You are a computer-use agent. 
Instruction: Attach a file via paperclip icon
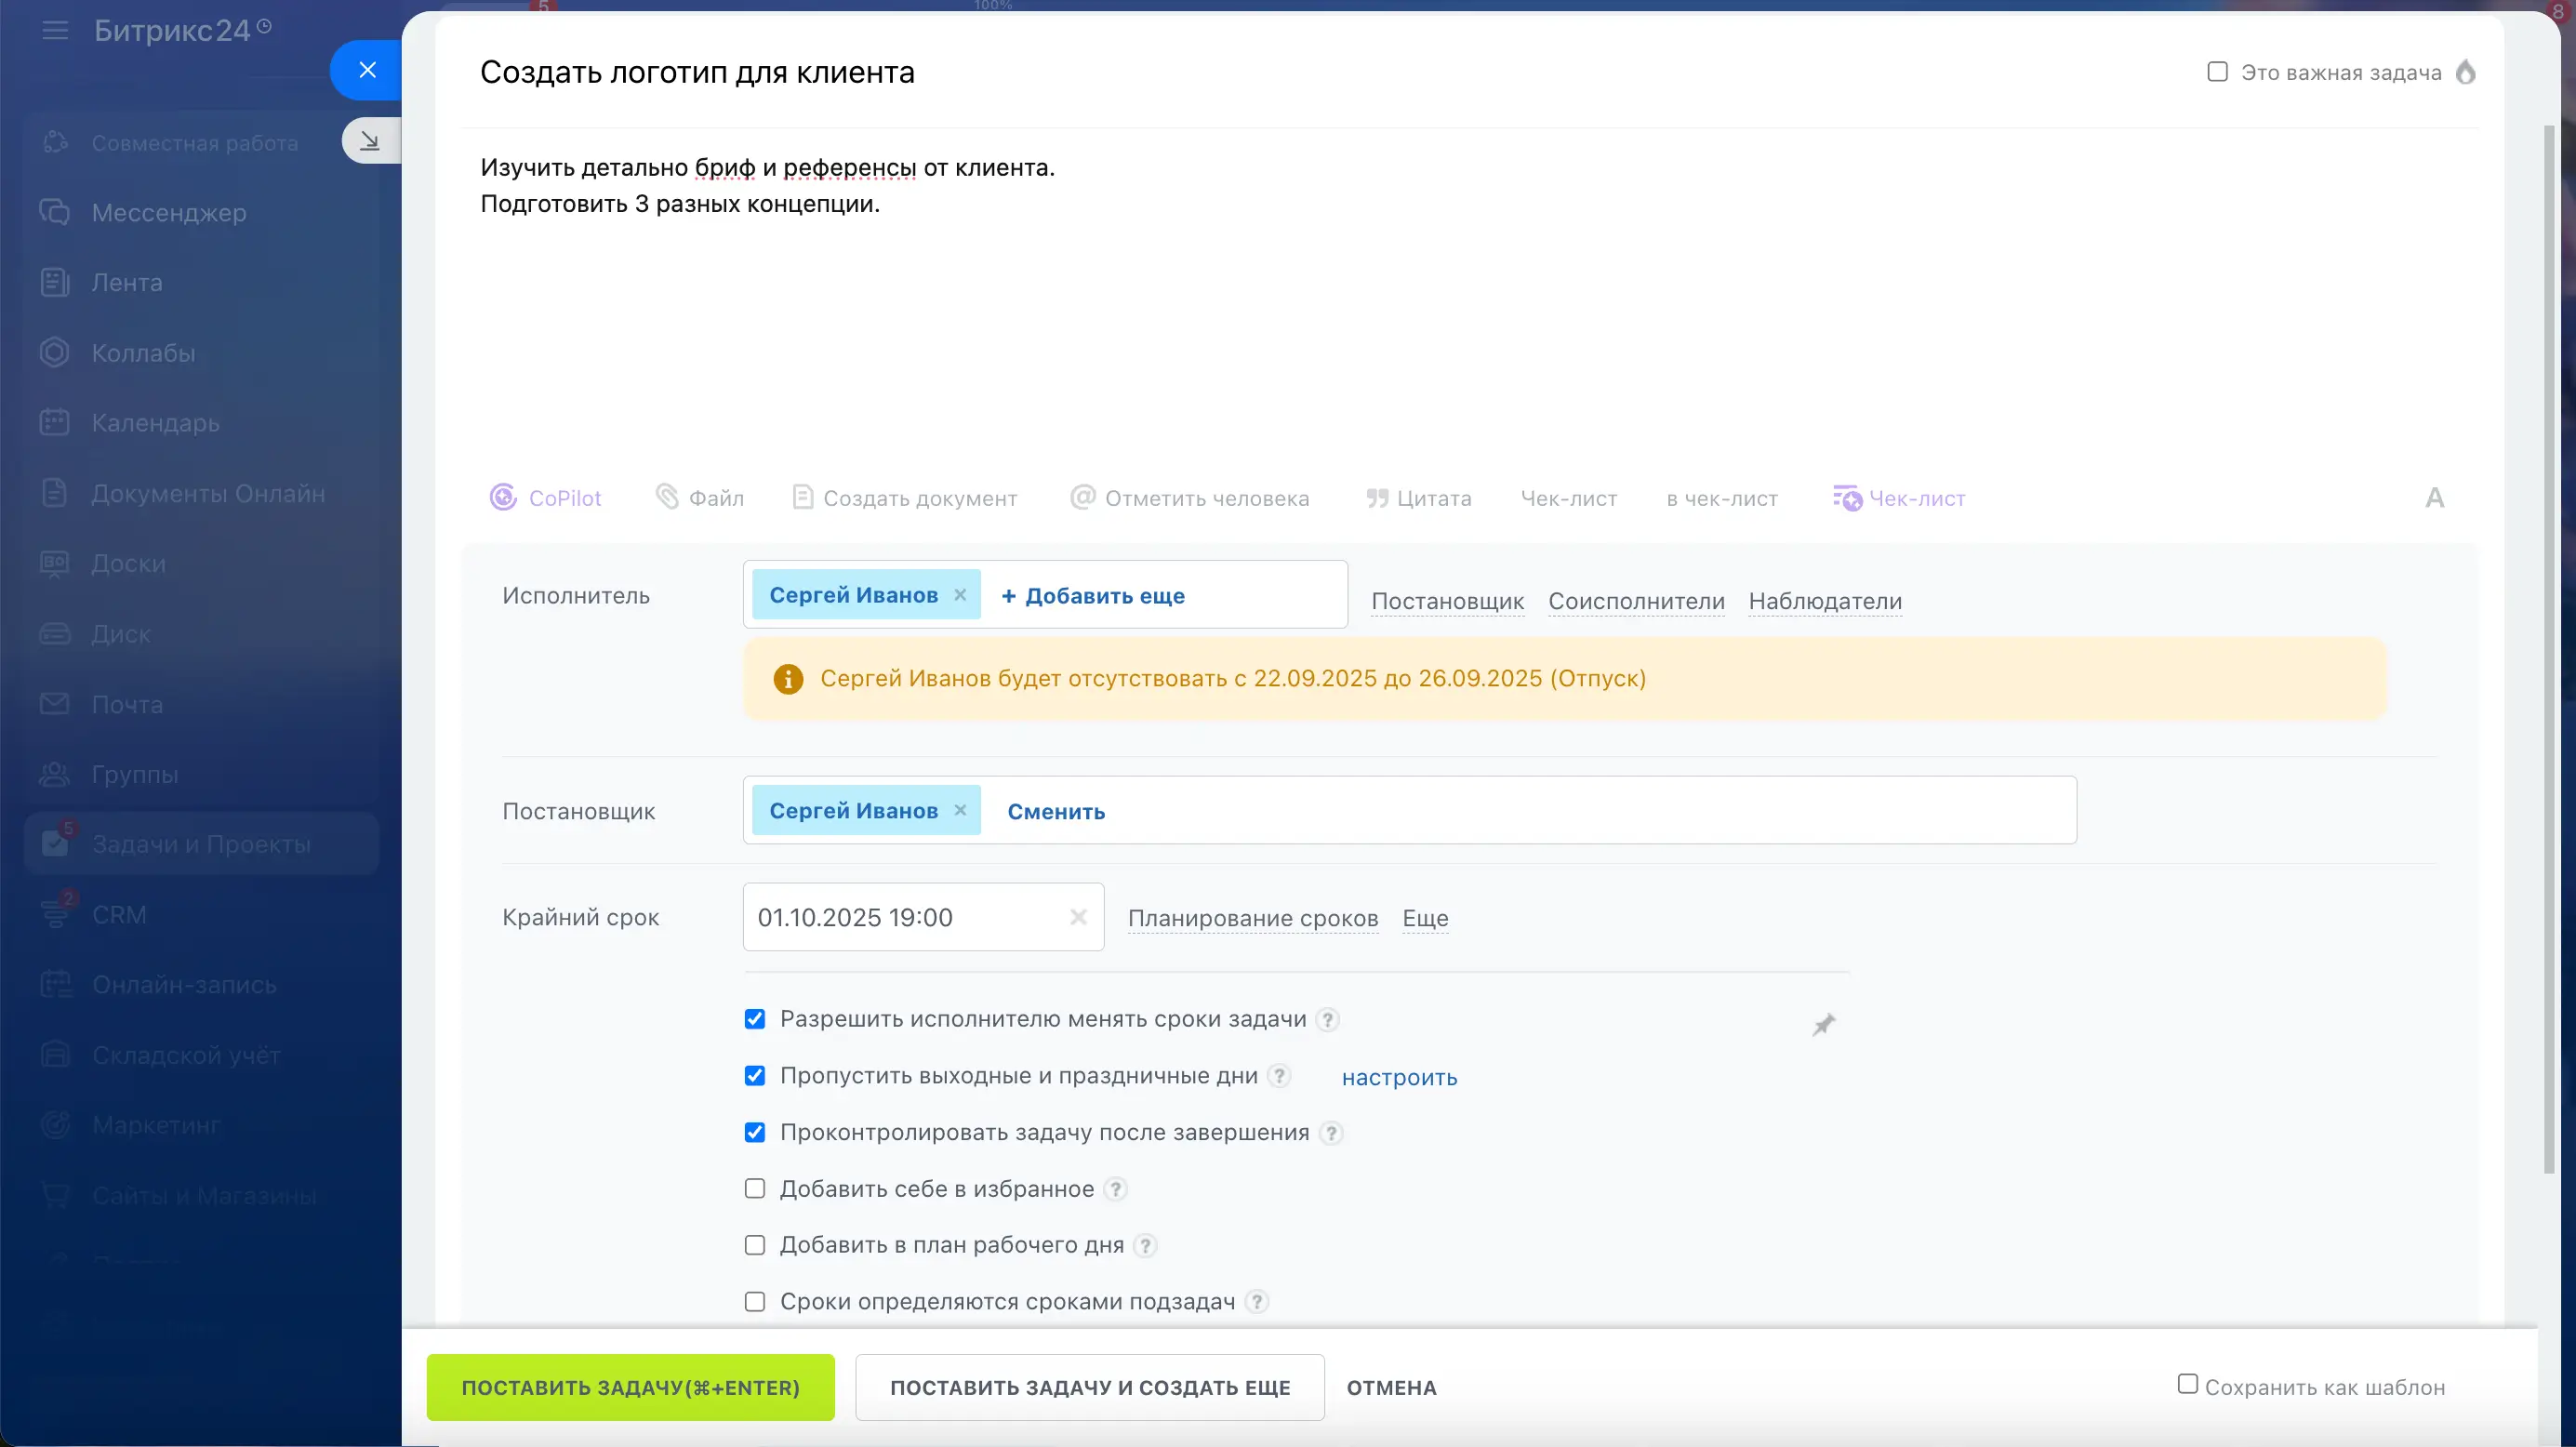click(666, 496)
